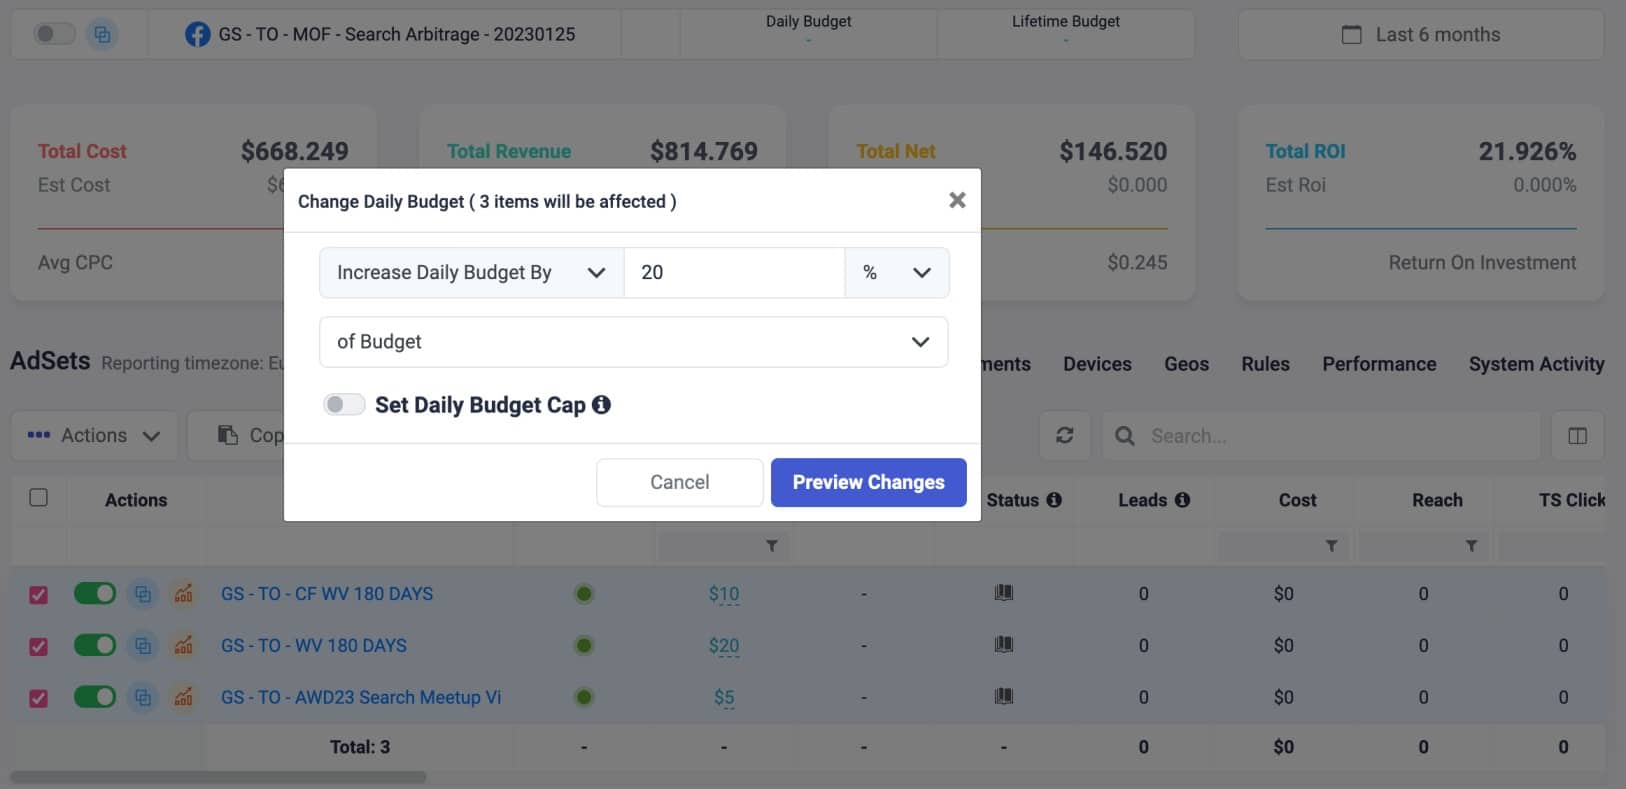The image size is (1626, 789).
Task: Click the status book icon in the AWD23 Search Meetup row
Action: (x=1004, y=696)
